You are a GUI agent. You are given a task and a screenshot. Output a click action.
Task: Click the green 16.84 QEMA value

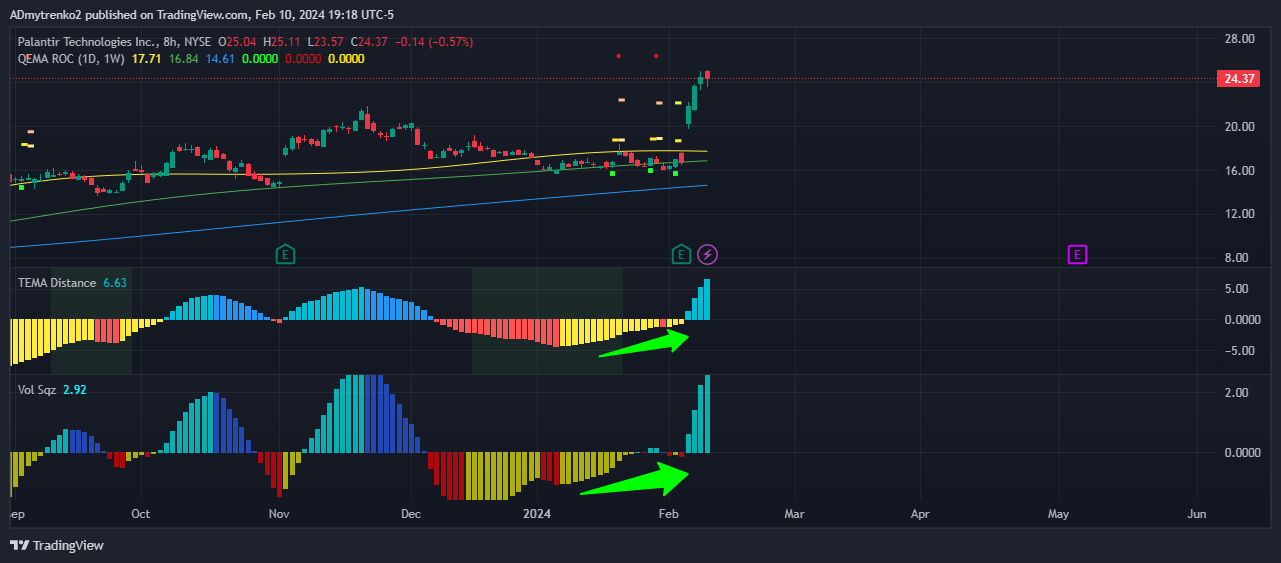(x=184, y=59)
